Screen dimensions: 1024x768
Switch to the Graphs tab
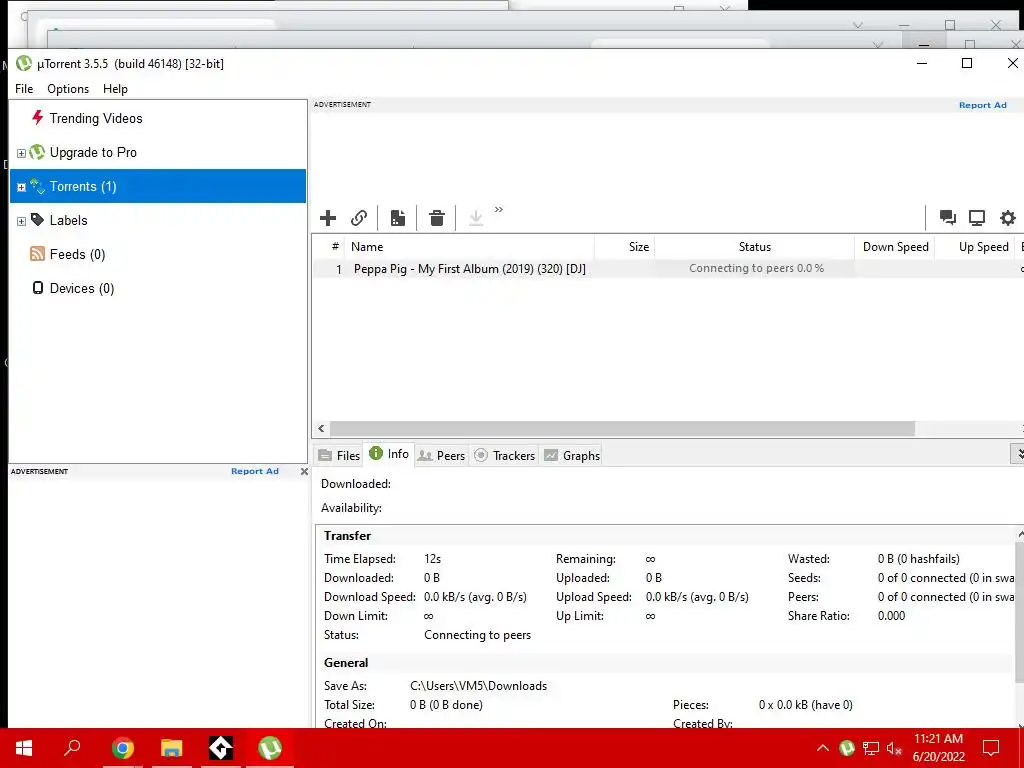tap(572, 456)
